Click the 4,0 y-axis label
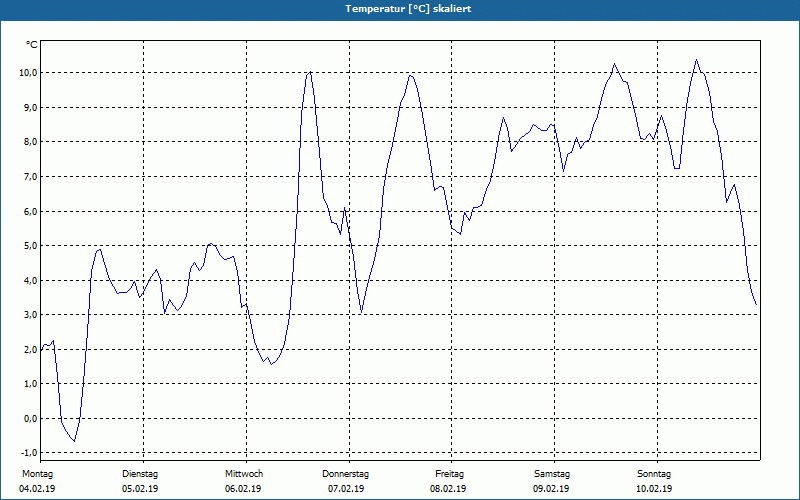 [x=31, y=280]
